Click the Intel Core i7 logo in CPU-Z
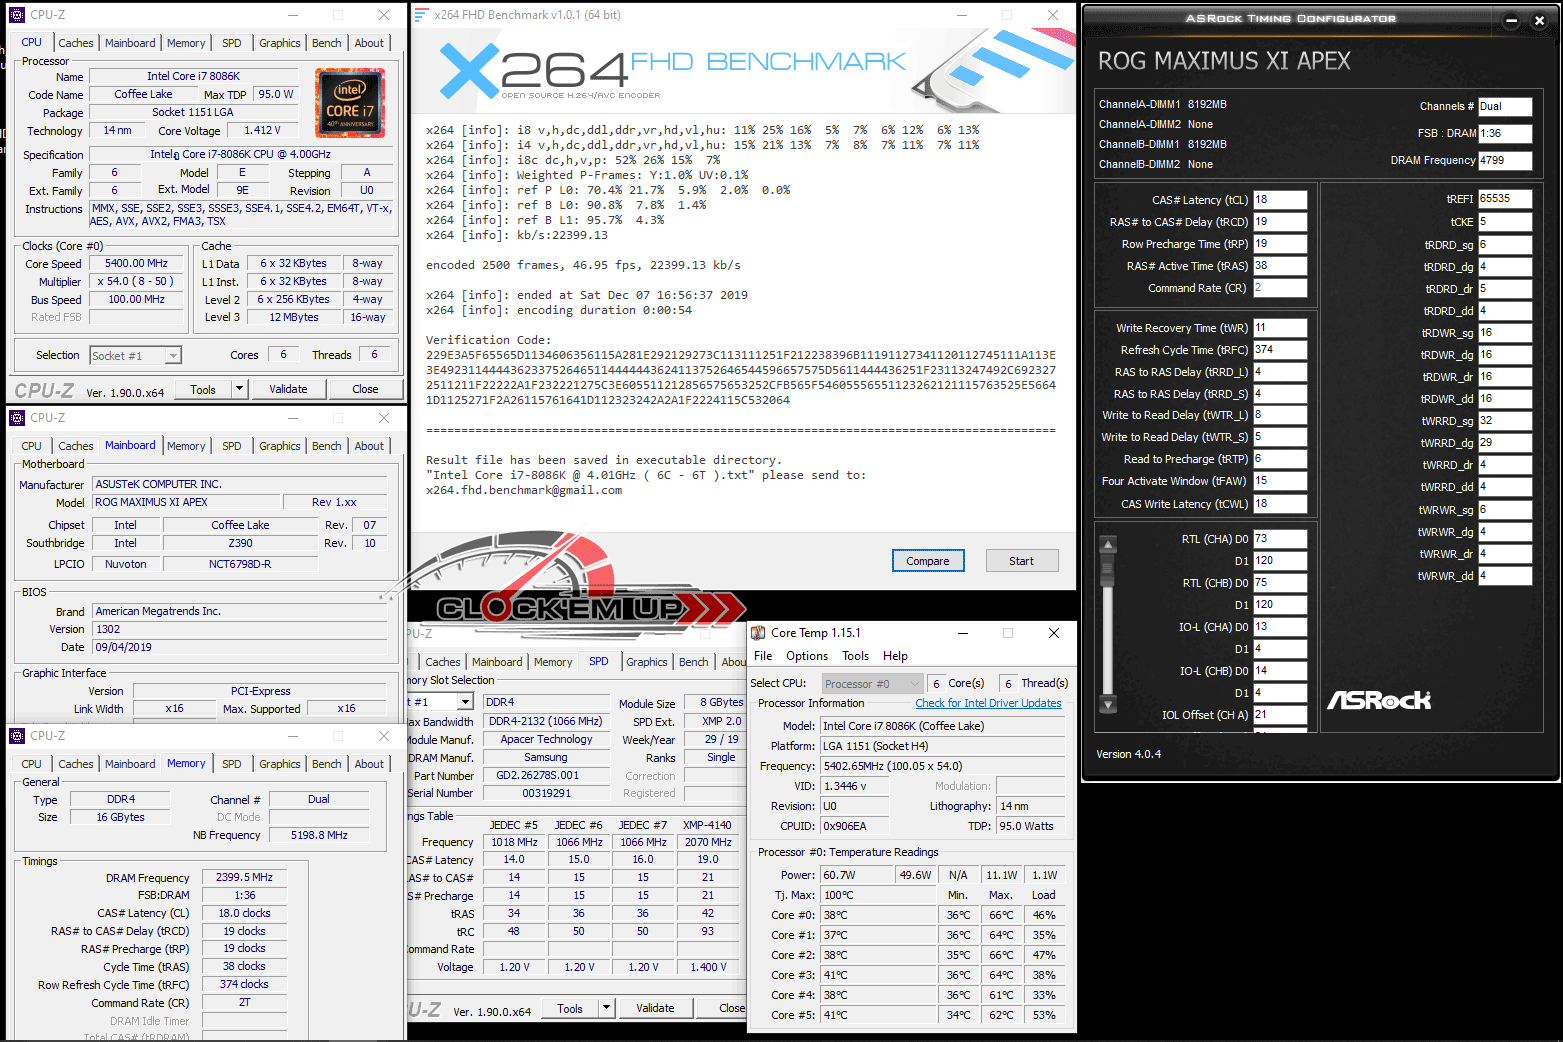1563x1042 pixels. tap(349, 102)
